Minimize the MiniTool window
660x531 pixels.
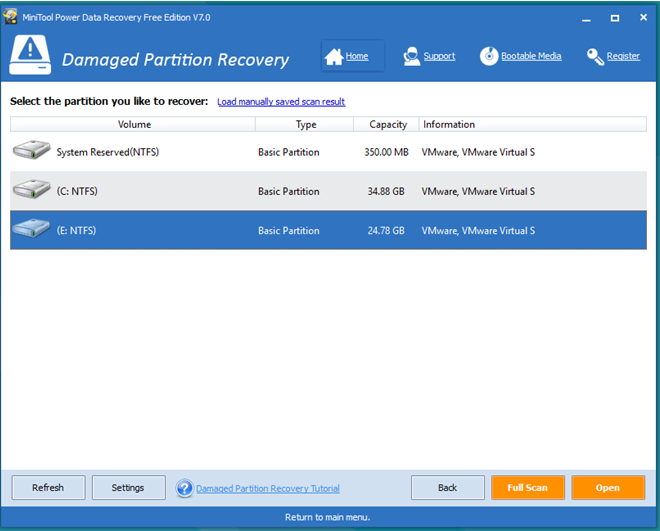pos(586,18)
